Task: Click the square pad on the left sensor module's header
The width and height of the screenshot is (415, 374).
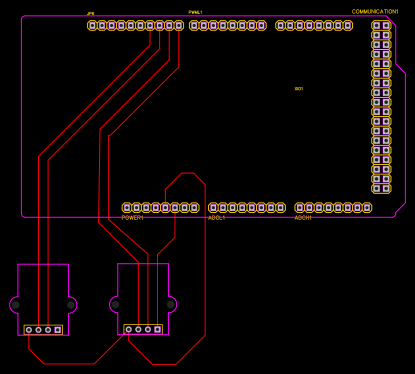Action: pos(58,330)
